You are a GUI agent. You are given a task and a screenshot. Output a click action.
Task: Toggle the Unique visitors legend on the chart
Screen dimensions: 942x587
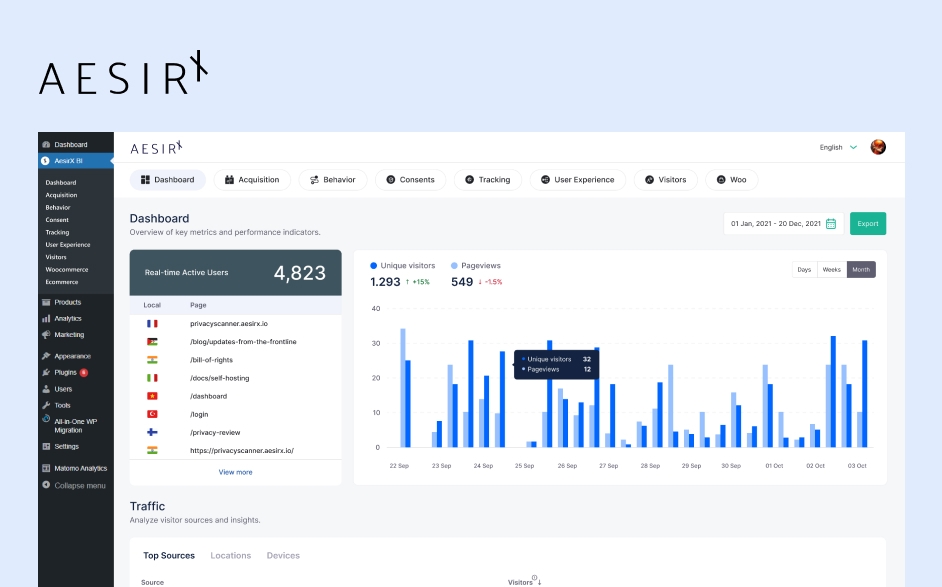402,265
